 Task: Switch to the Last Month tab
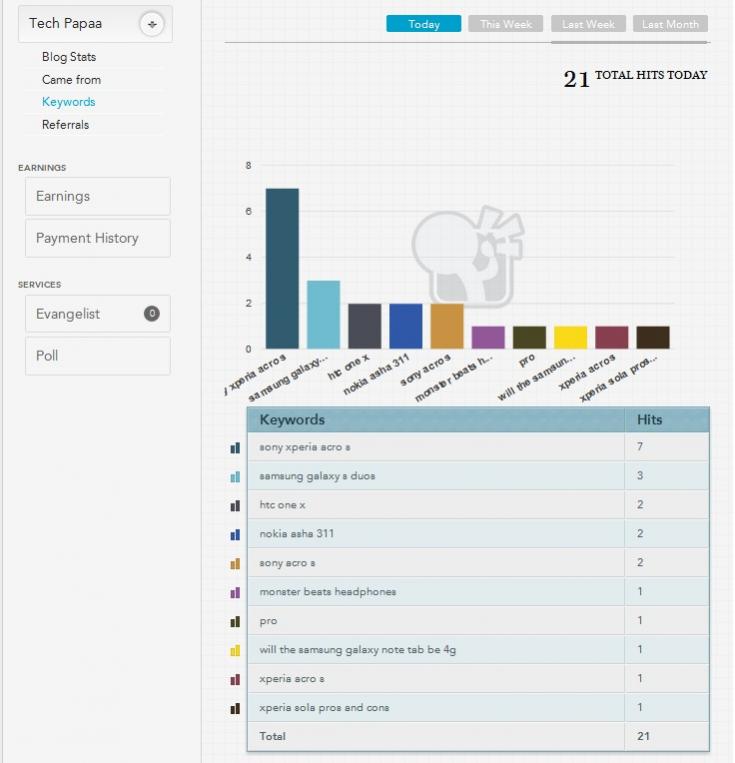670,24
